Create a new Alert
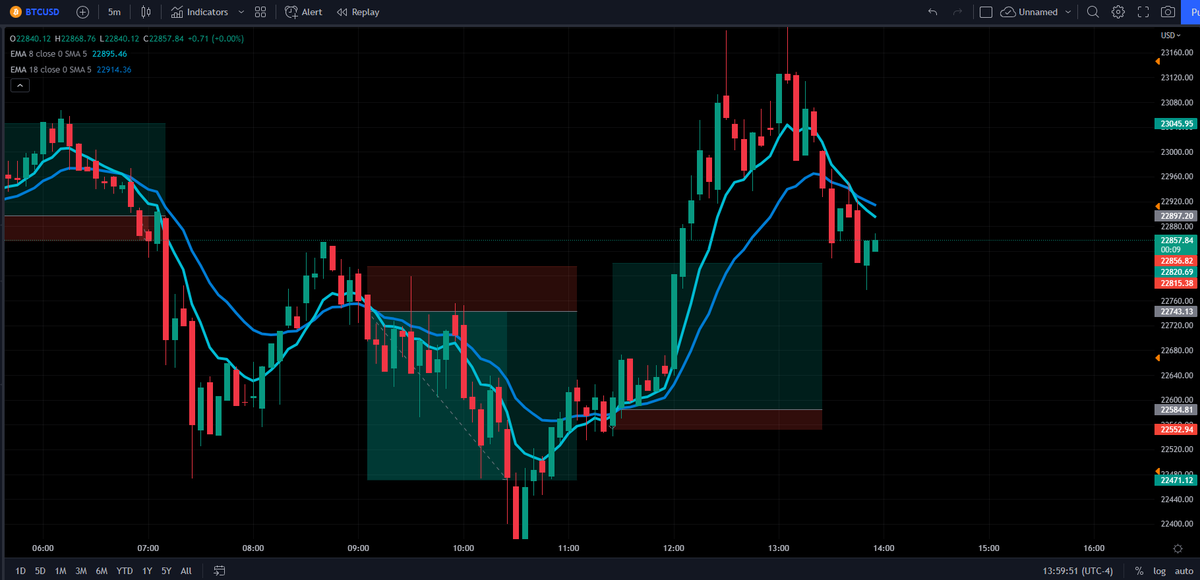The image size is (1200, 580). pyautogui.click(x=304, y=12)
